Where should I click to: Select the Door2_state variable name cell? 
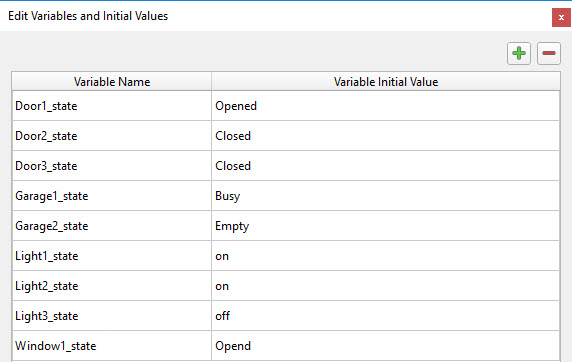112,136
